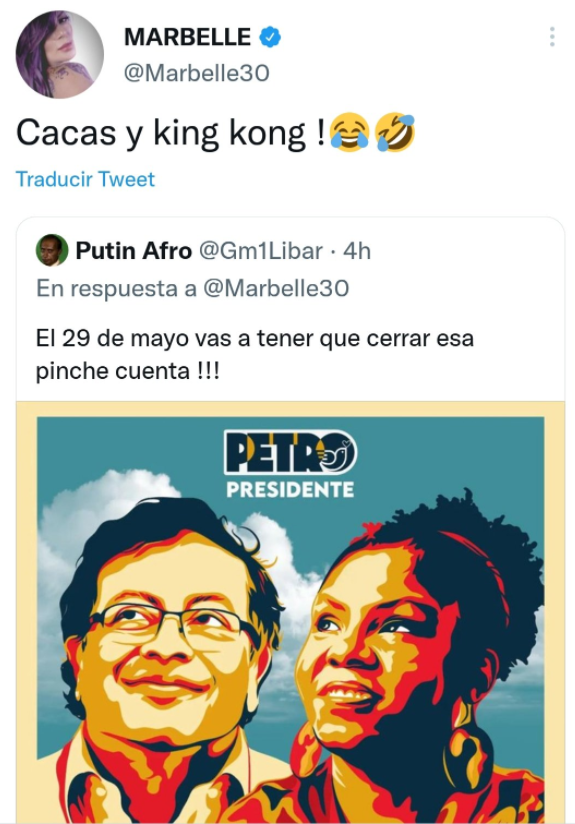Open the quoted tweet text about 29 de mayo
This screenshot has height=824, width=575.
point(255,354)
